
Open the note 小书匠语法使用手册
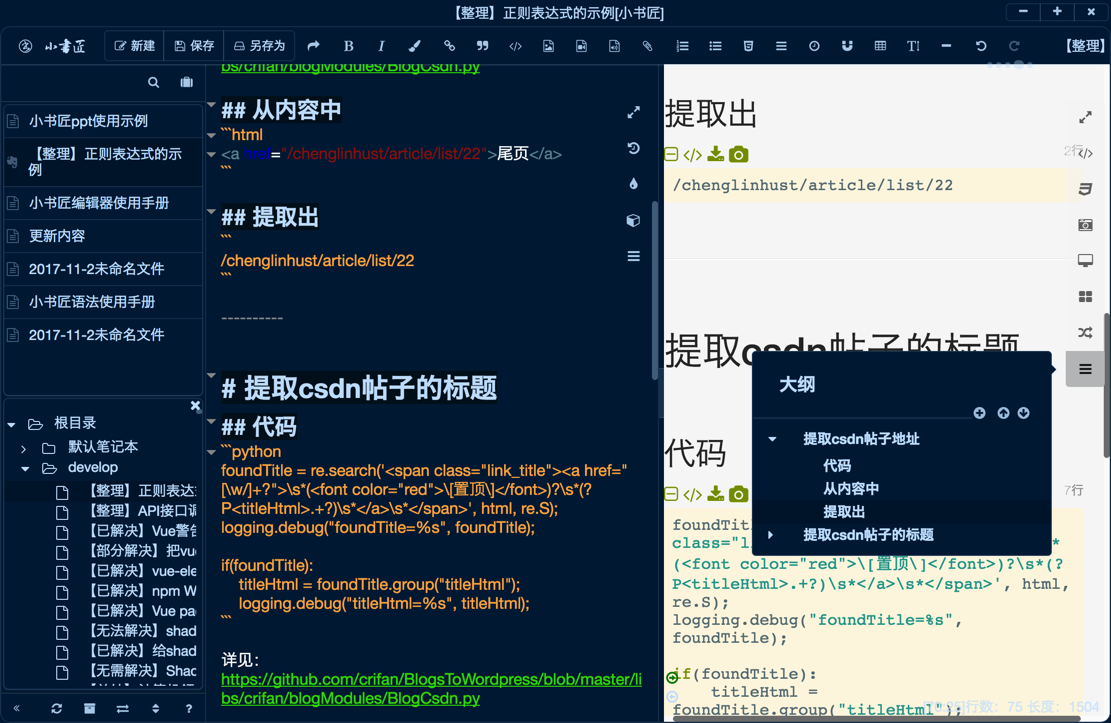[x=103, y=302]
